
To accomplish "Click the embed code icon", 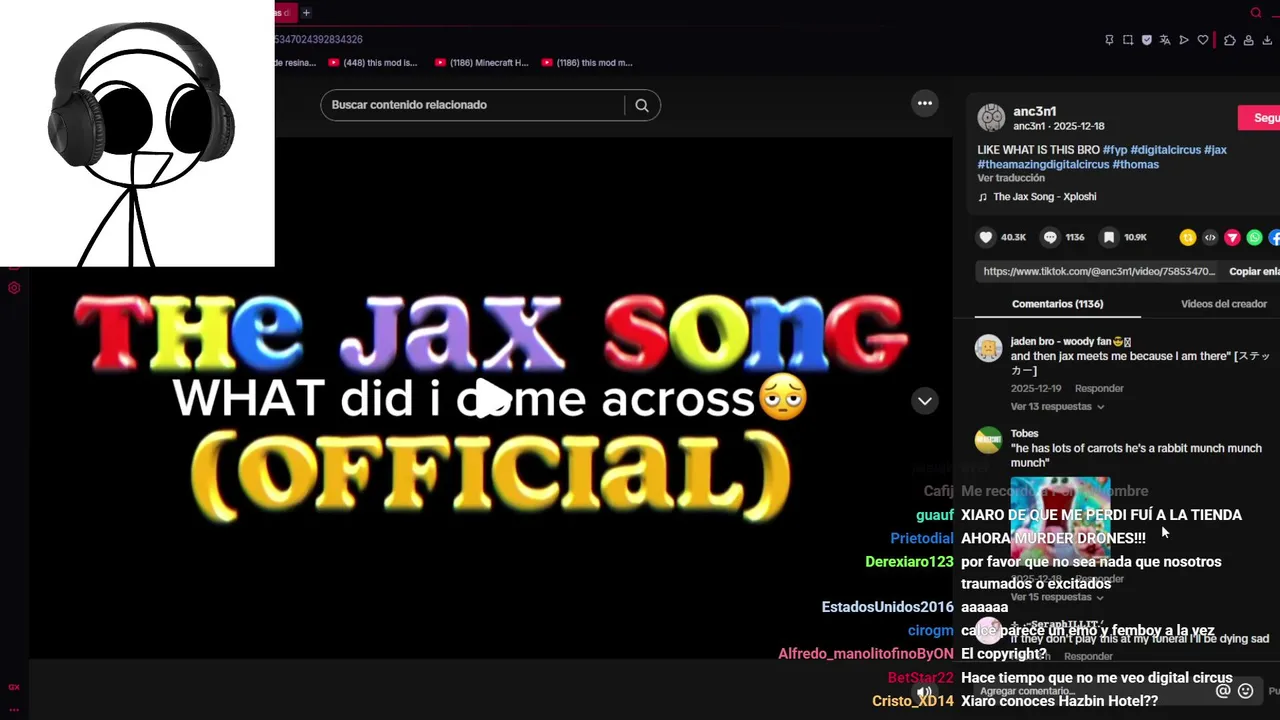I will (x=1210, y=237).
